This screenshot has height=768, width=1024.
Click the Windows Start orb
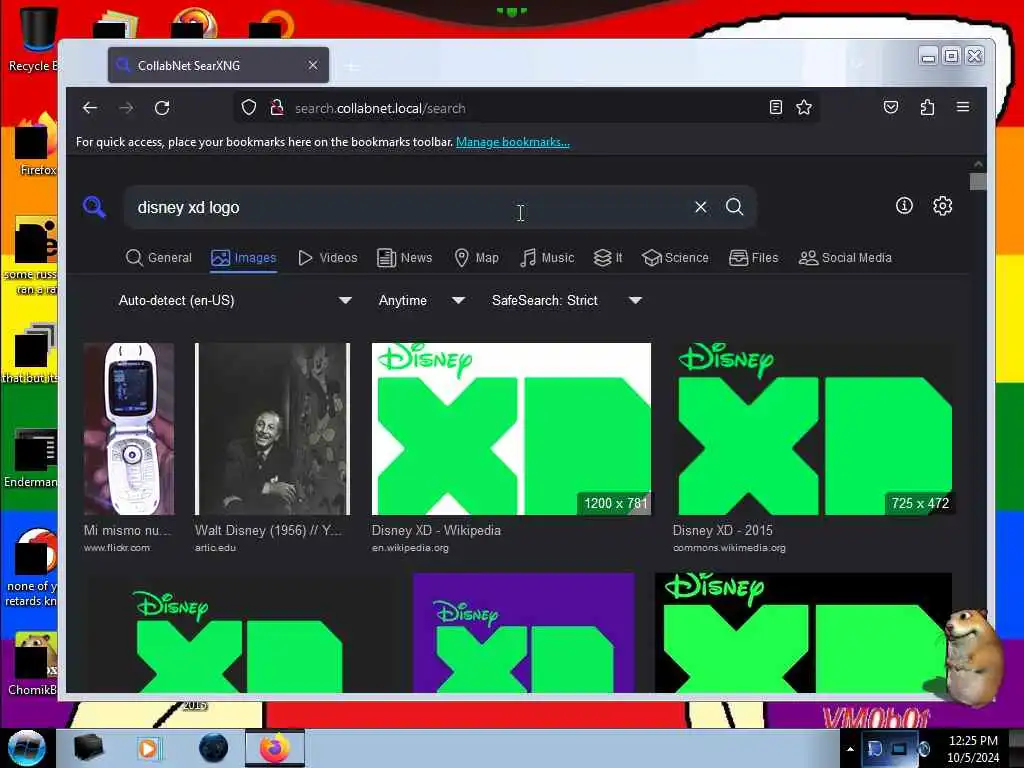pos(27,748)
